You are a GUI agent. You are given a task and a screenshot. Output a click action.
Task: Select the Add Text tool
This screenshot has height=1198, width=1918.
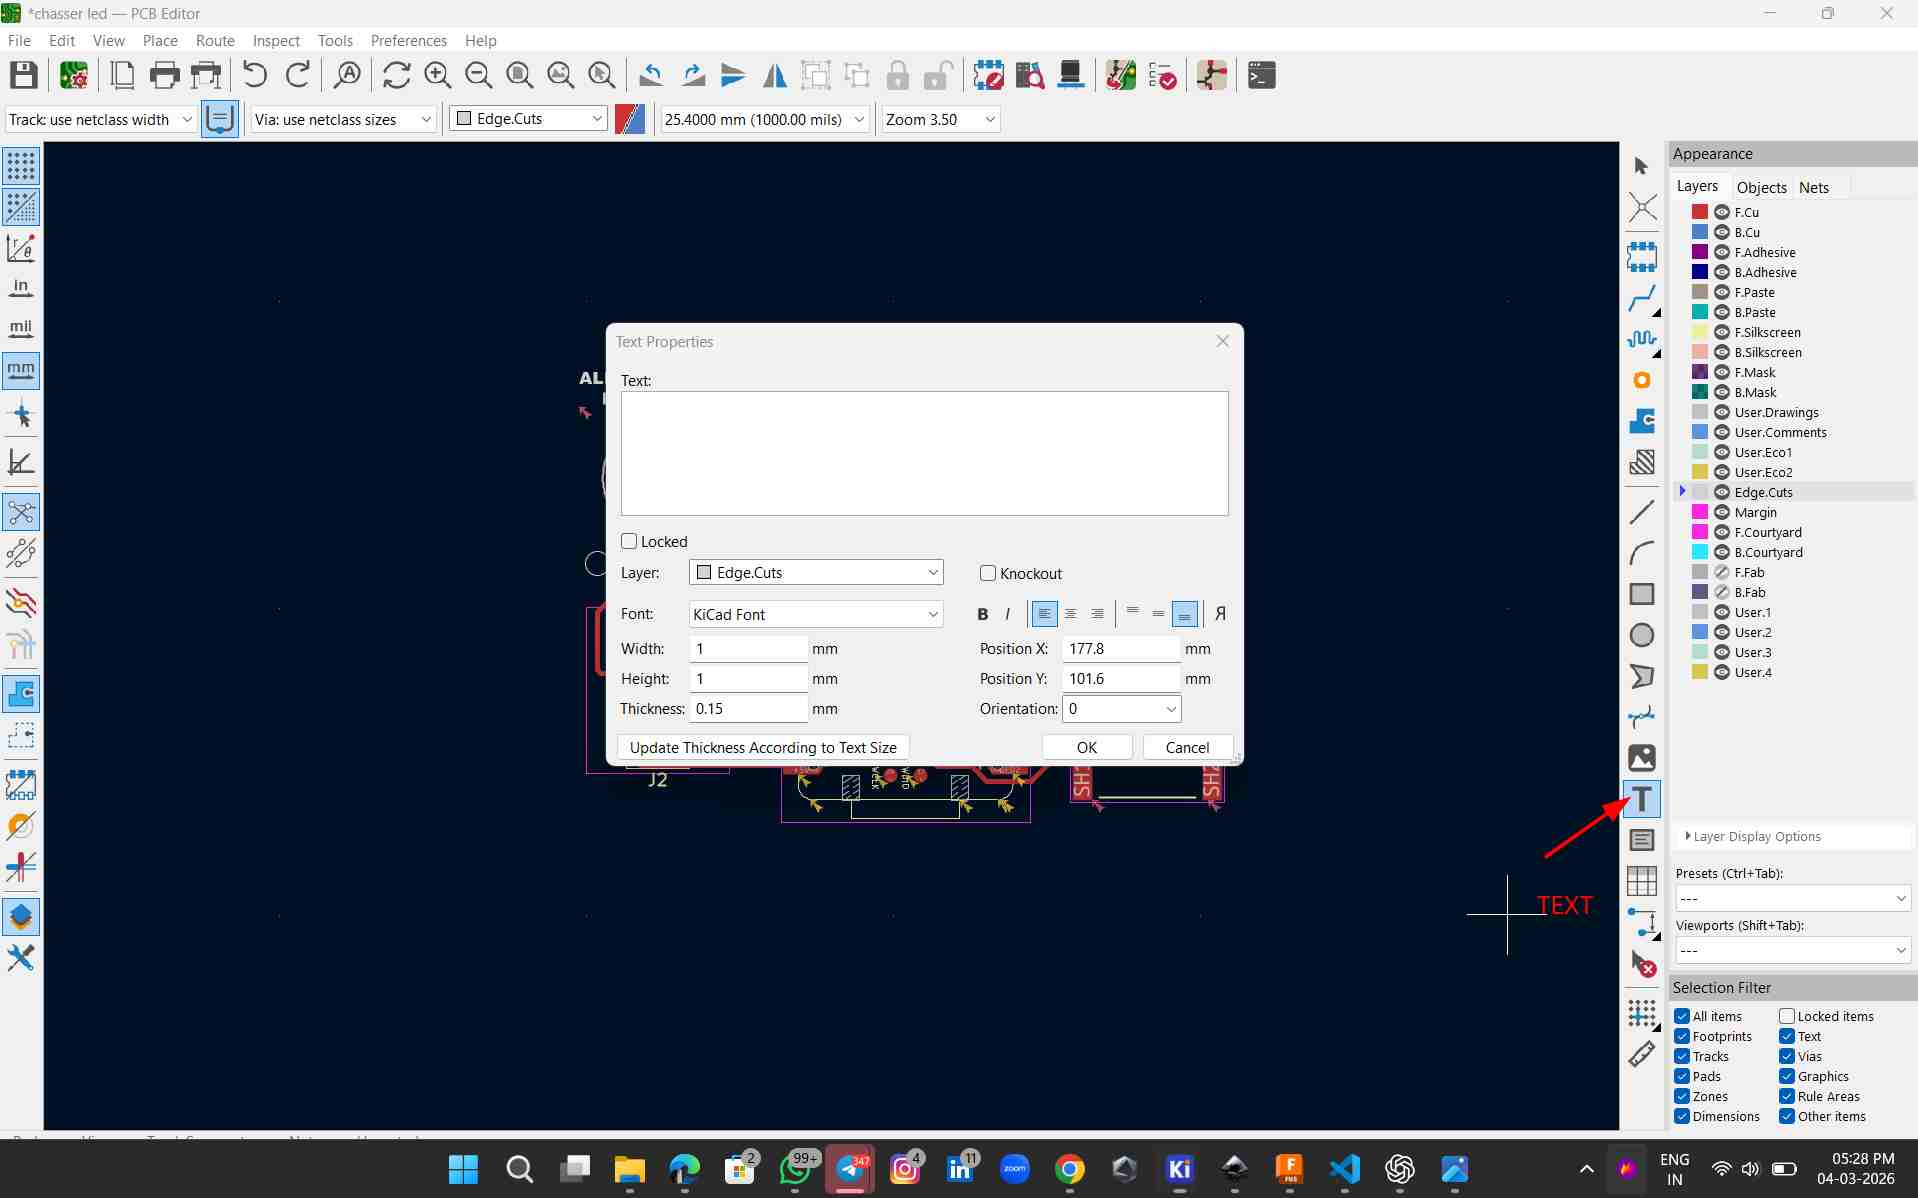[x=1642, y=799]
